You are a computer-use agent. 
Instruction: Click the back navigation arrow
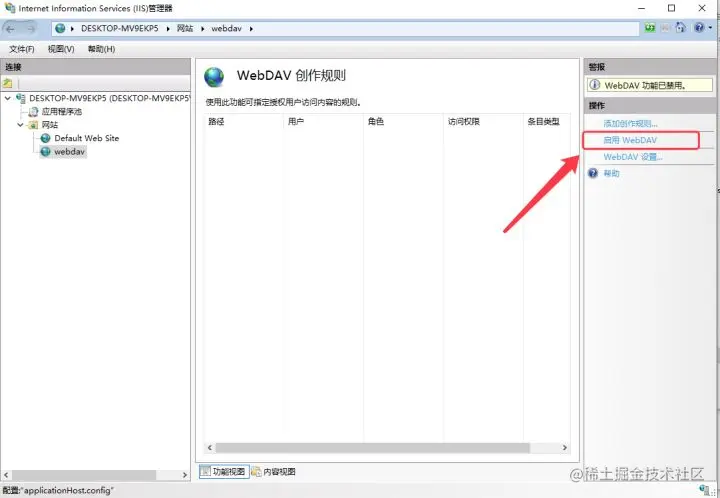pos(10,29)
